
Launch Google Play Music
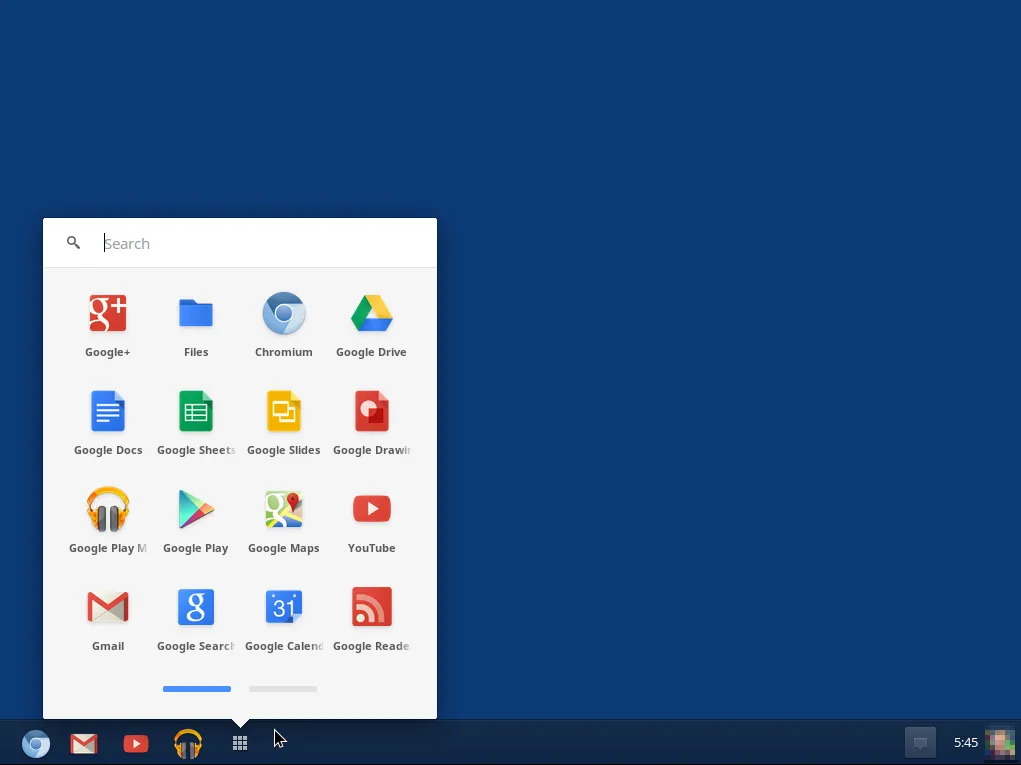coord(108,508)
